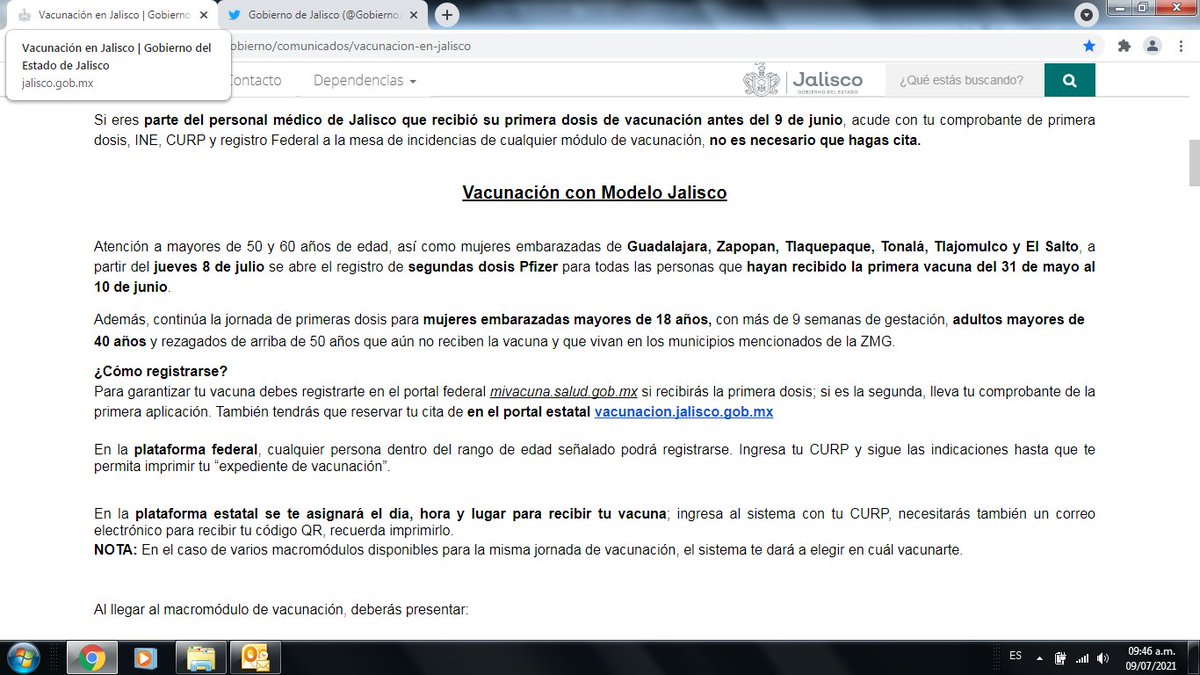Click the volume speaker tray icon
The height and width of the screenshot is (675, 1200).
[1102, 658]
